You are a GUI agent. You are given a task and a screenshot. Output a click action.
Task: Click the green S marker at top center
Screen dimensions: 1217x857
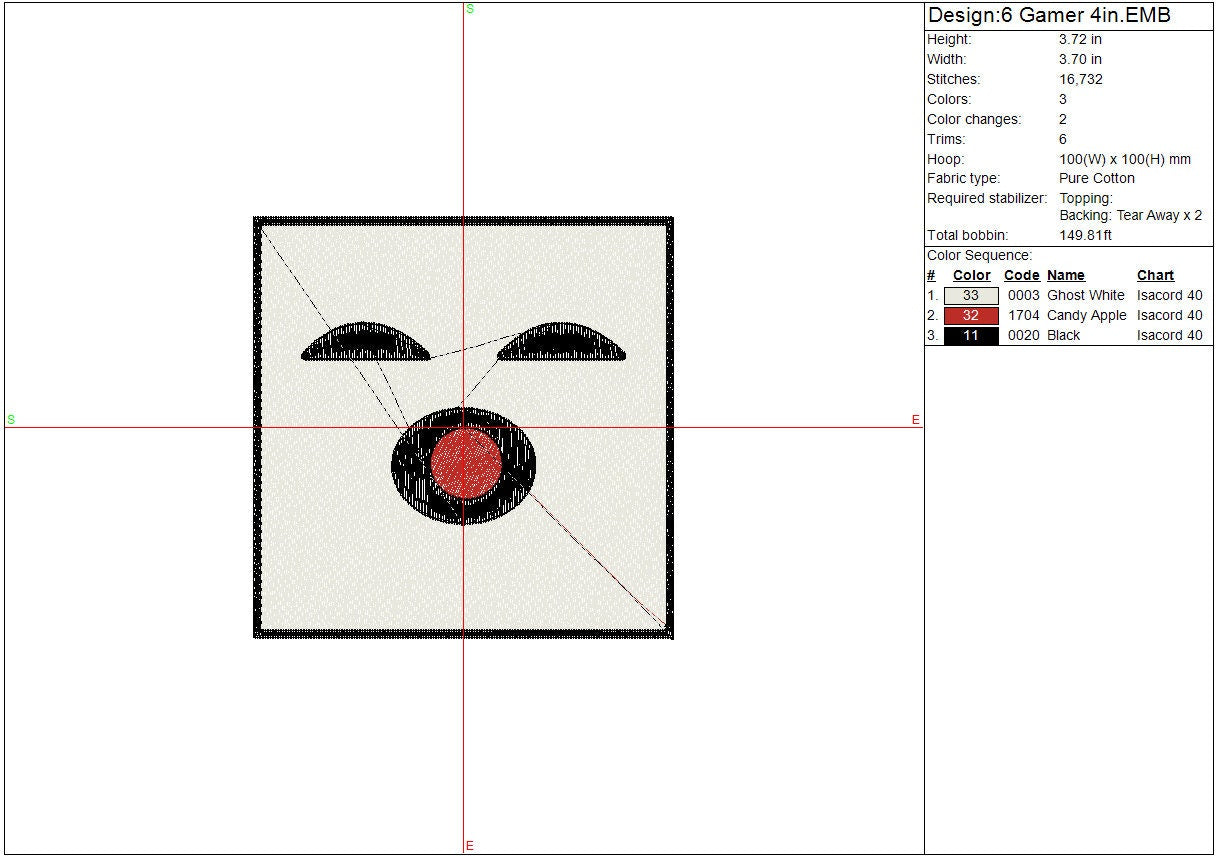click(470, 9)
